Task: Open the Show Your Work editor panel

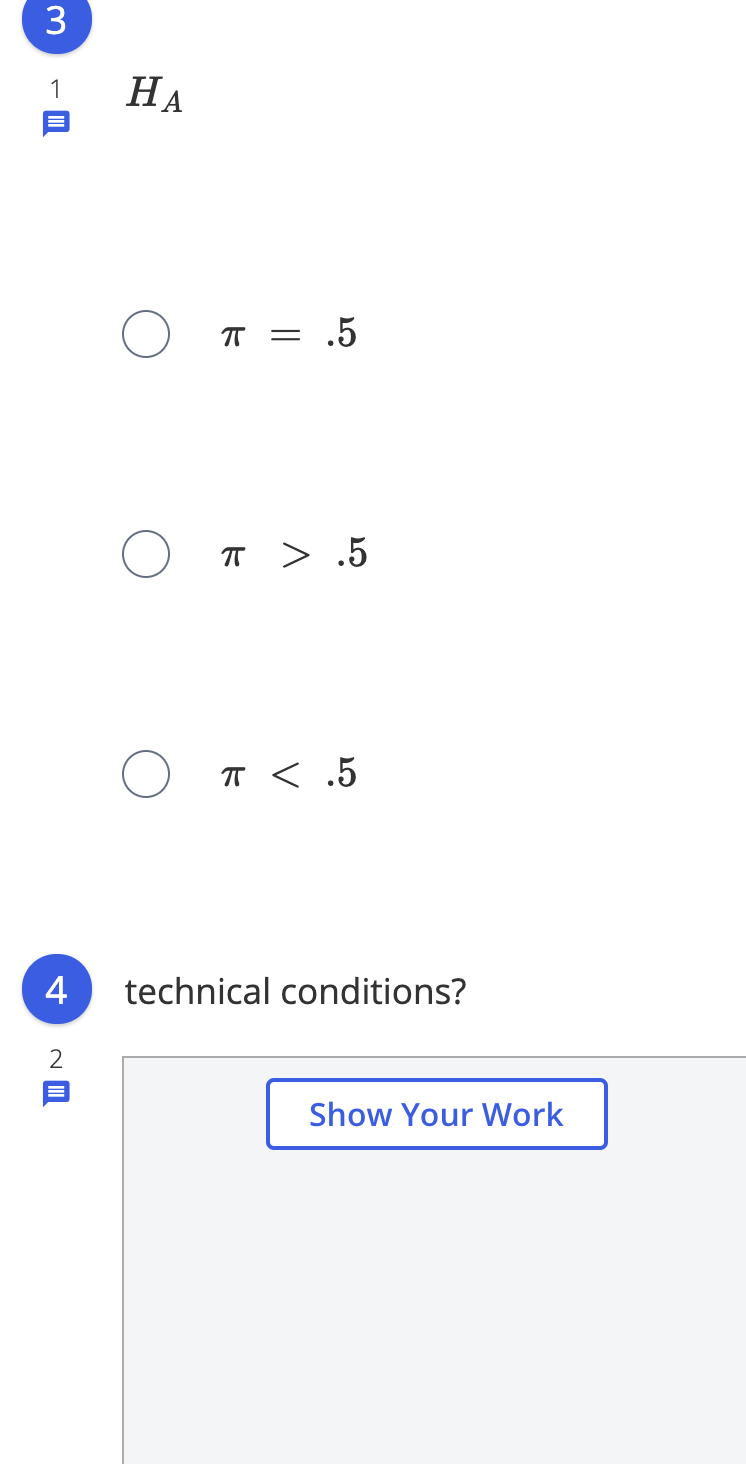Action: (x=436, y=1113)
